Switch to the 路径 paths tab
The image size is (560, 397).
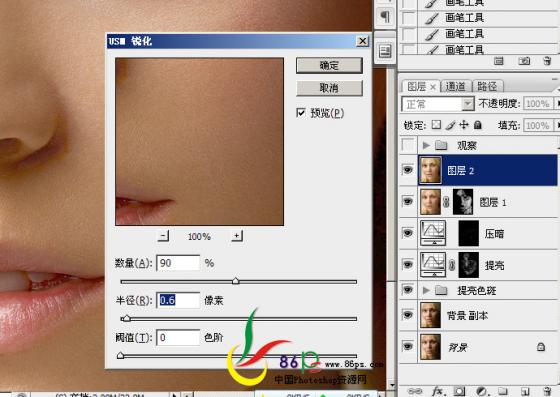click(488, 86)
